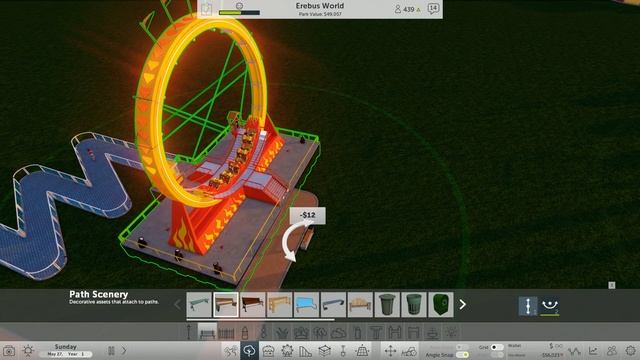This screenshot has width=640, height=360.
Task: Toggle the Angle Snap switch
Action: 462,355
